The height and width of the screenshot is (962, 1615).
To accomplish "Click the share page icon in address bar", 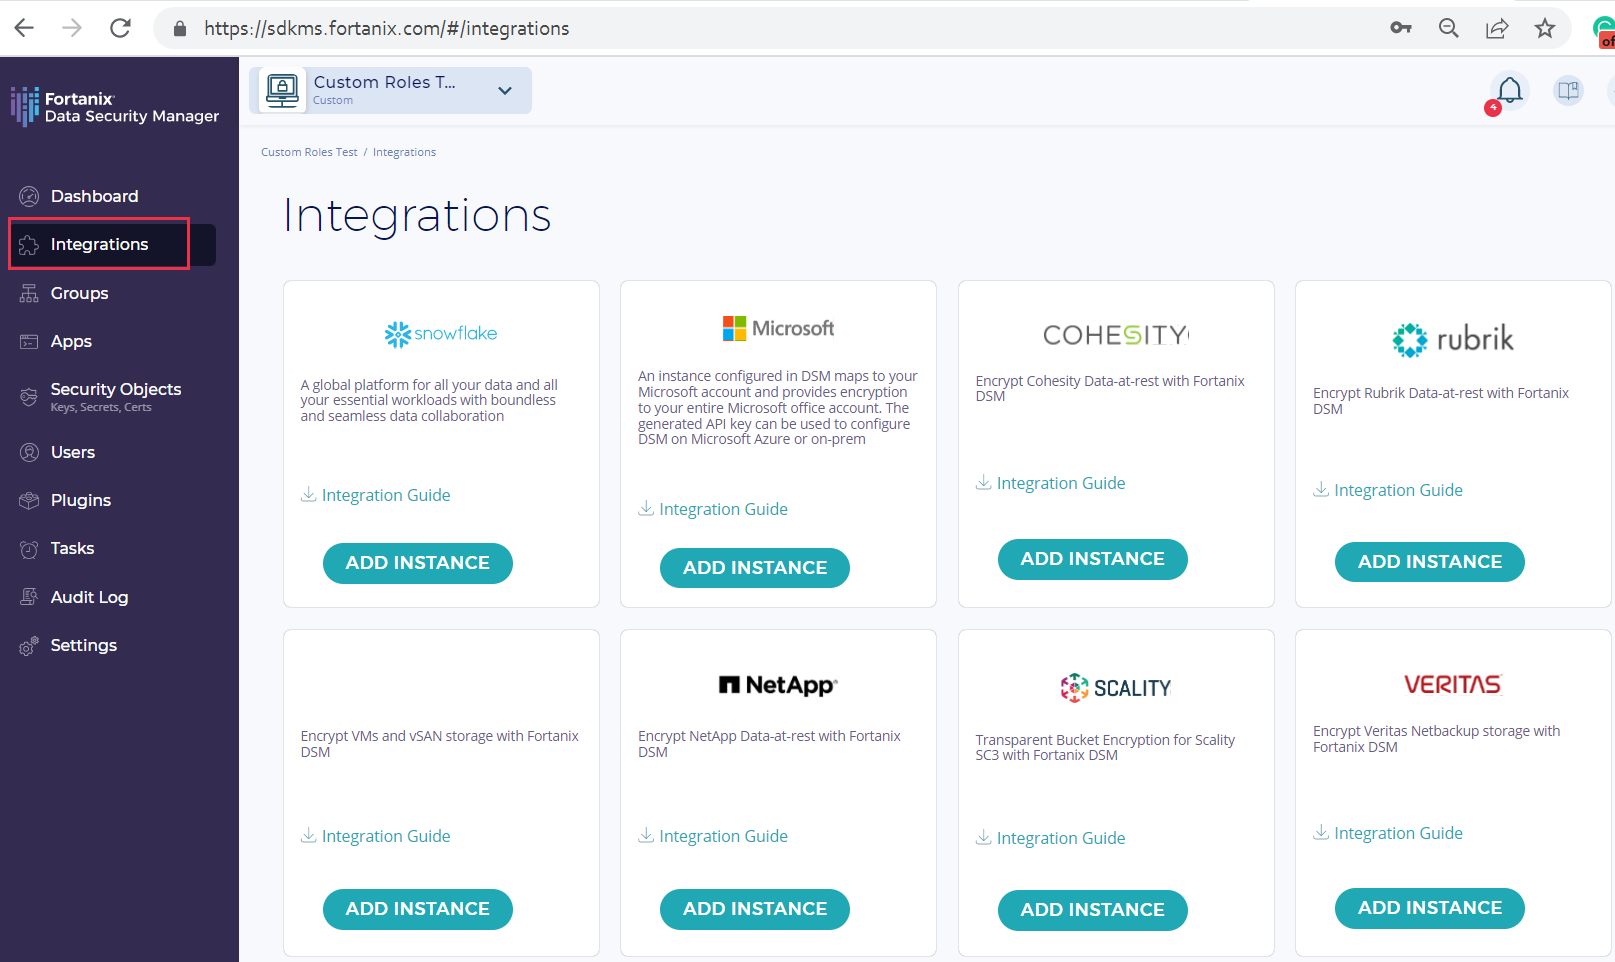I will [1496, 28].
